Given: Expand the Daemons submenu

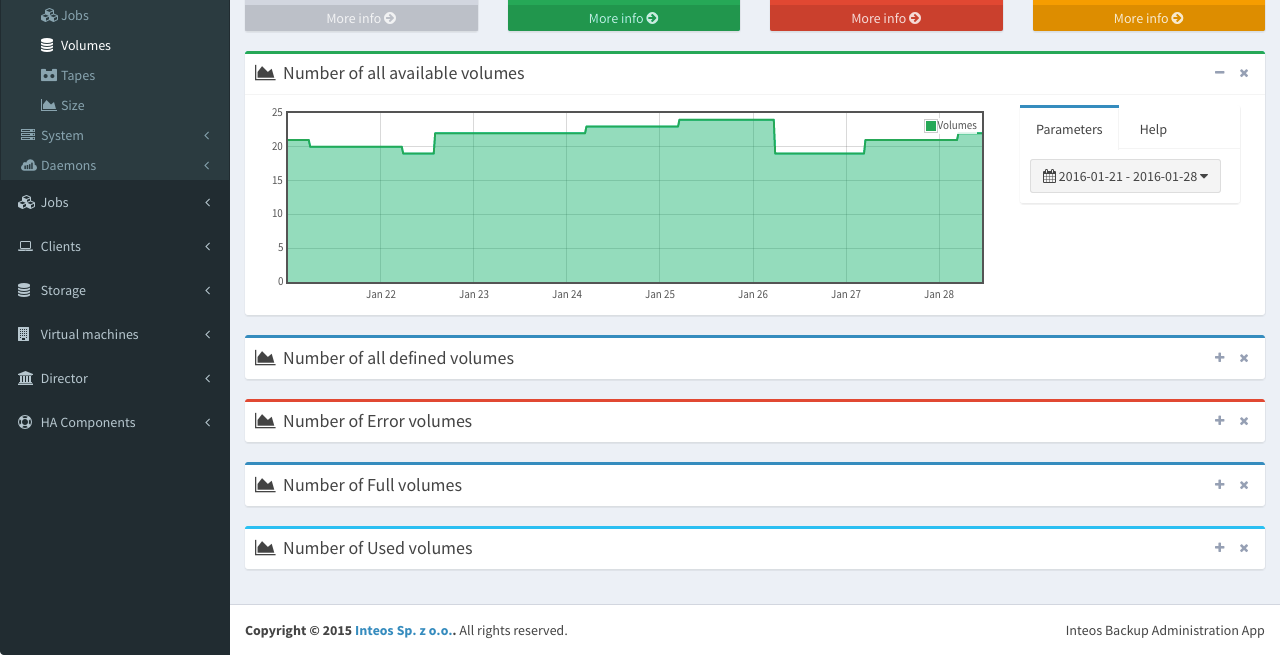Looking at the screenshot, I should [x=115, y=165].
